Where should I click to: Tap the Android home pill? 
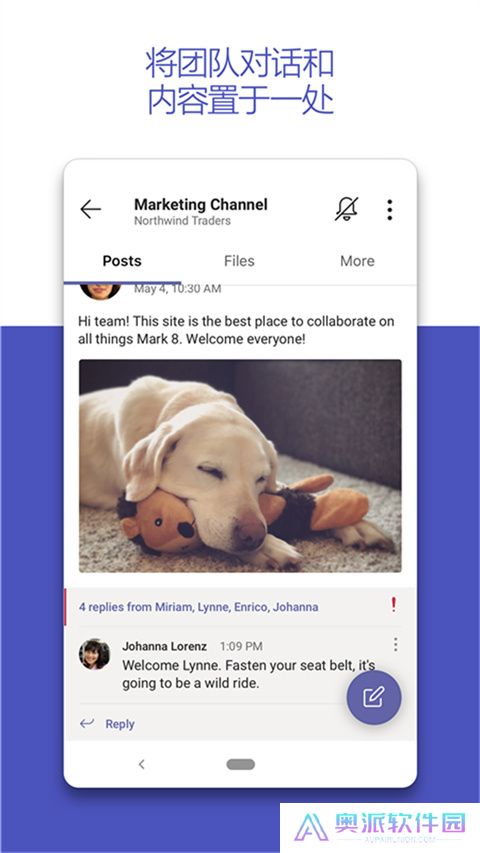pyautogui.click(x=241, y=764)
